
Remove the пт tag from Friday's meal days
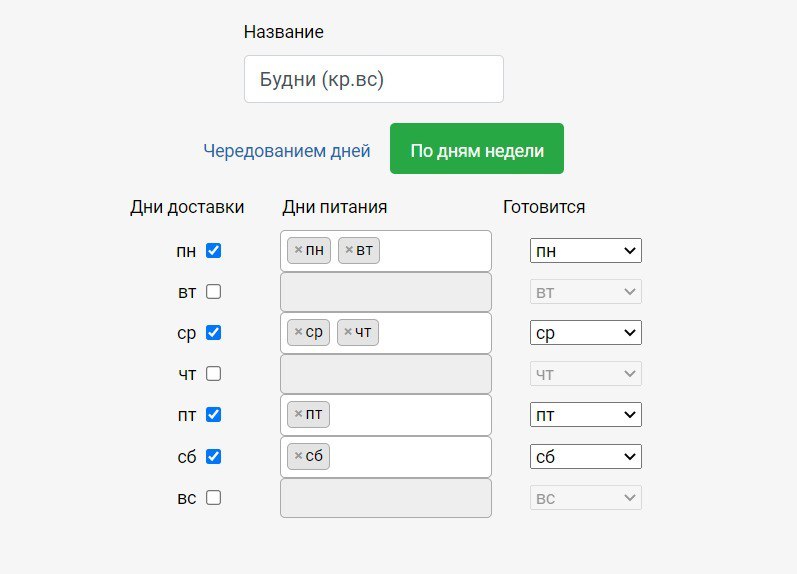298,414
